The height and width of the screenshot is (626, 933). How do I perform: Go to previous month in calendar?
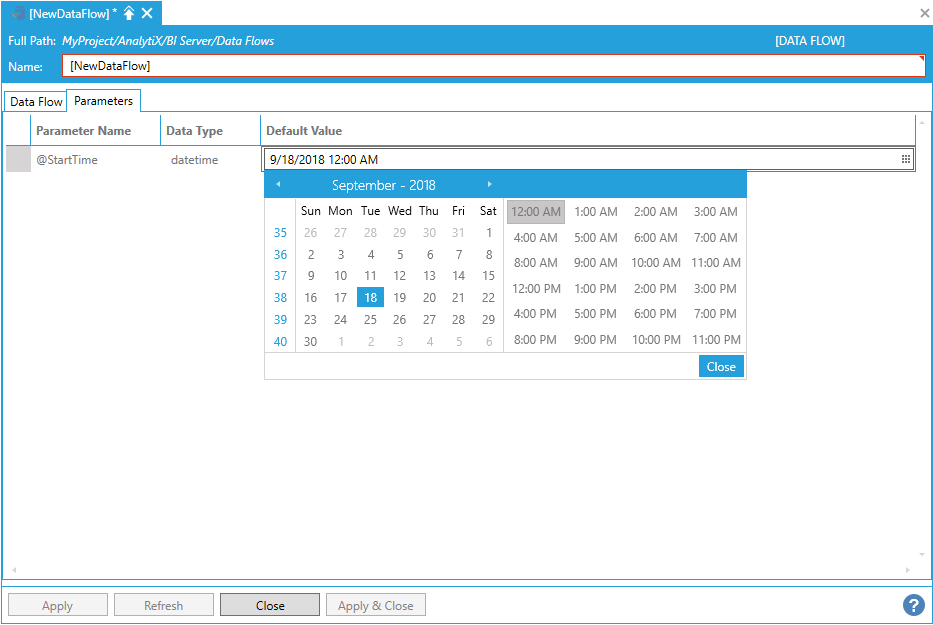(x=278, y=184)
